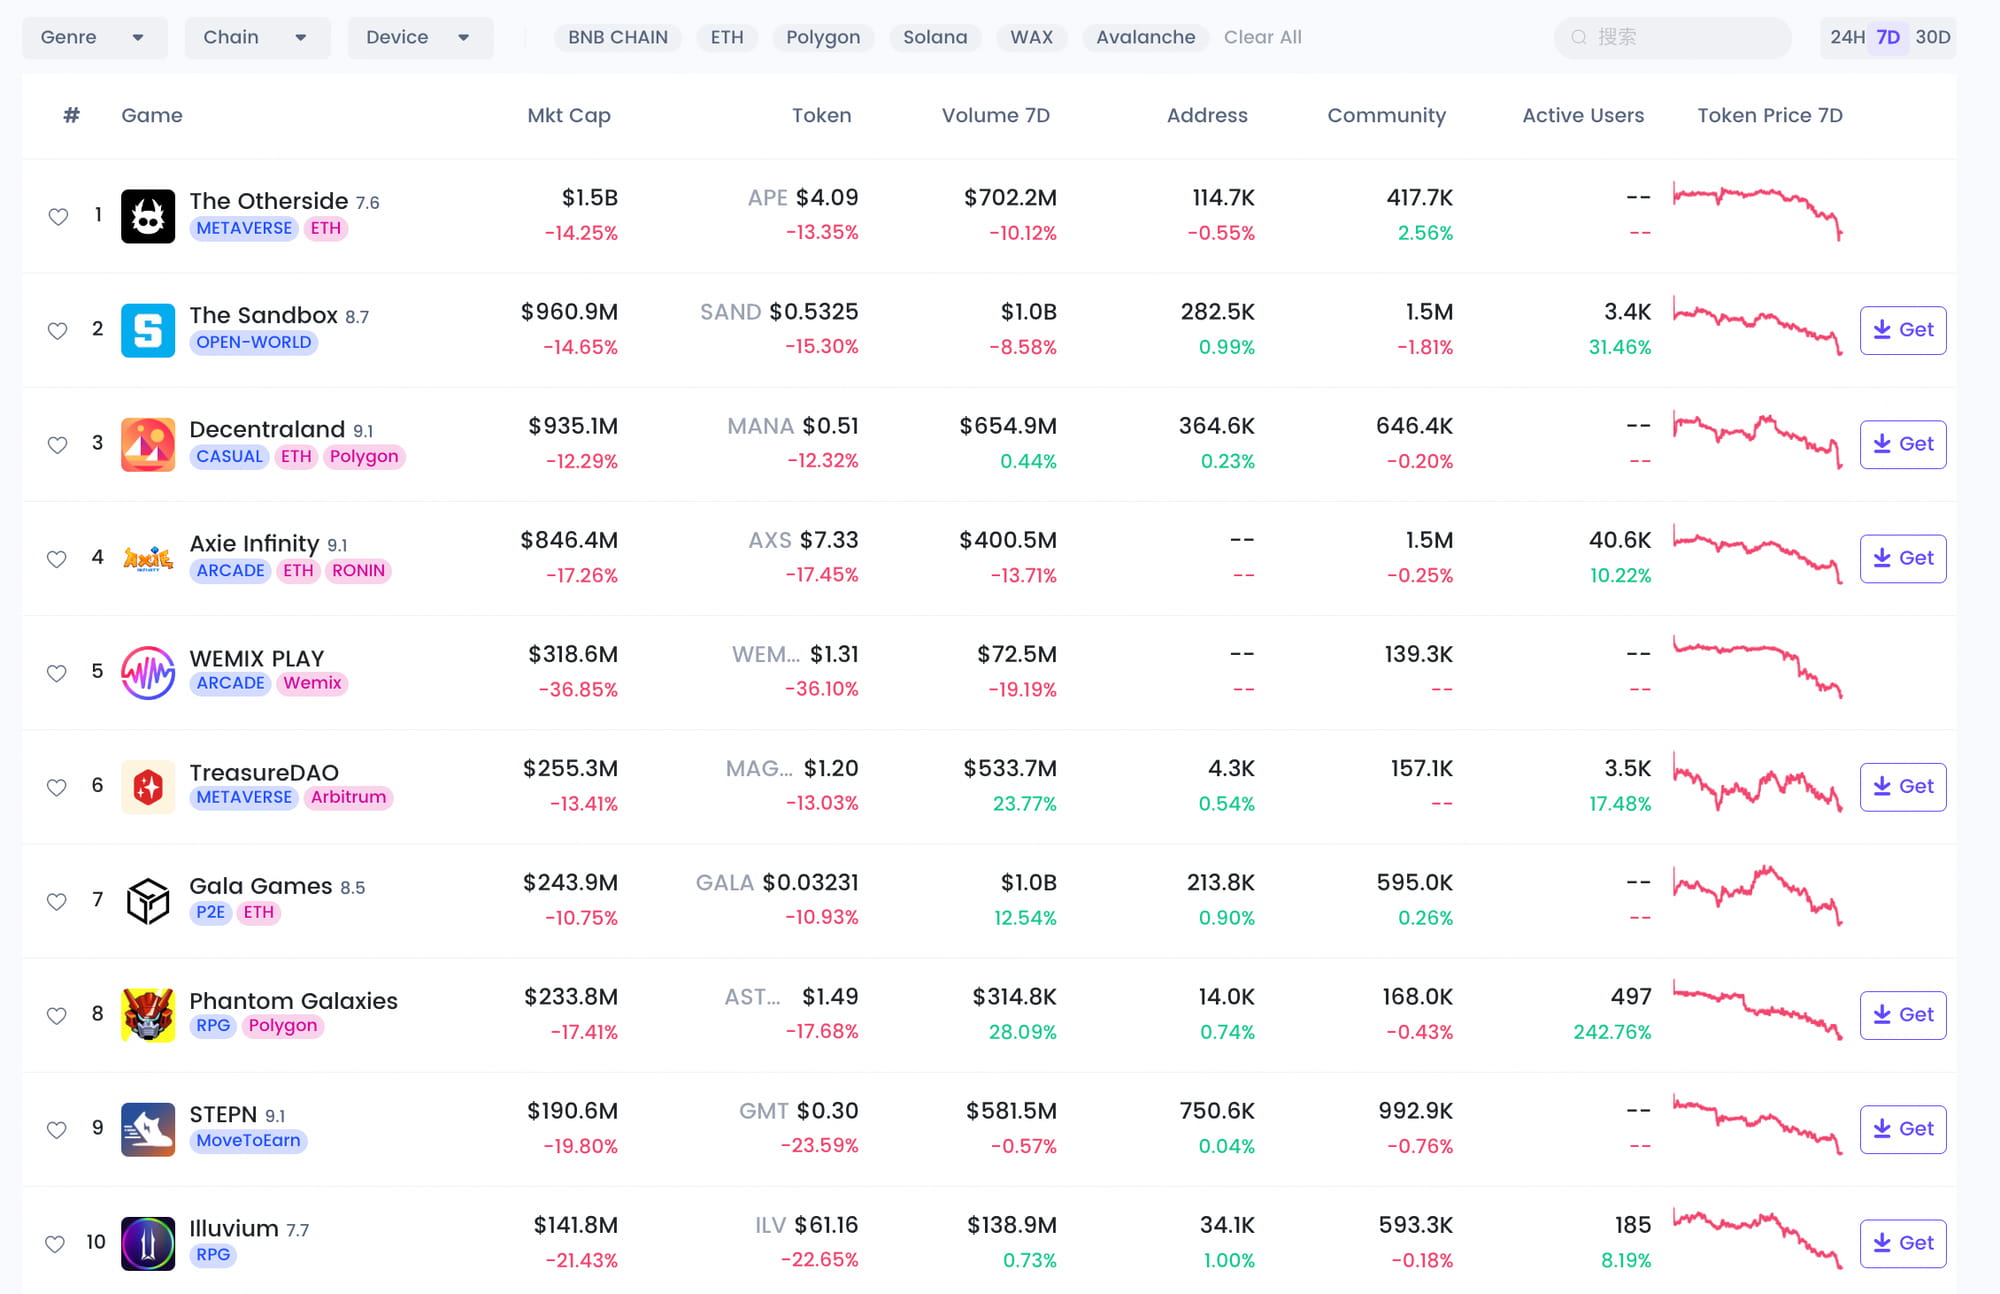
Task: View Gala Games token price sparkline
Action: point(1757,896)
